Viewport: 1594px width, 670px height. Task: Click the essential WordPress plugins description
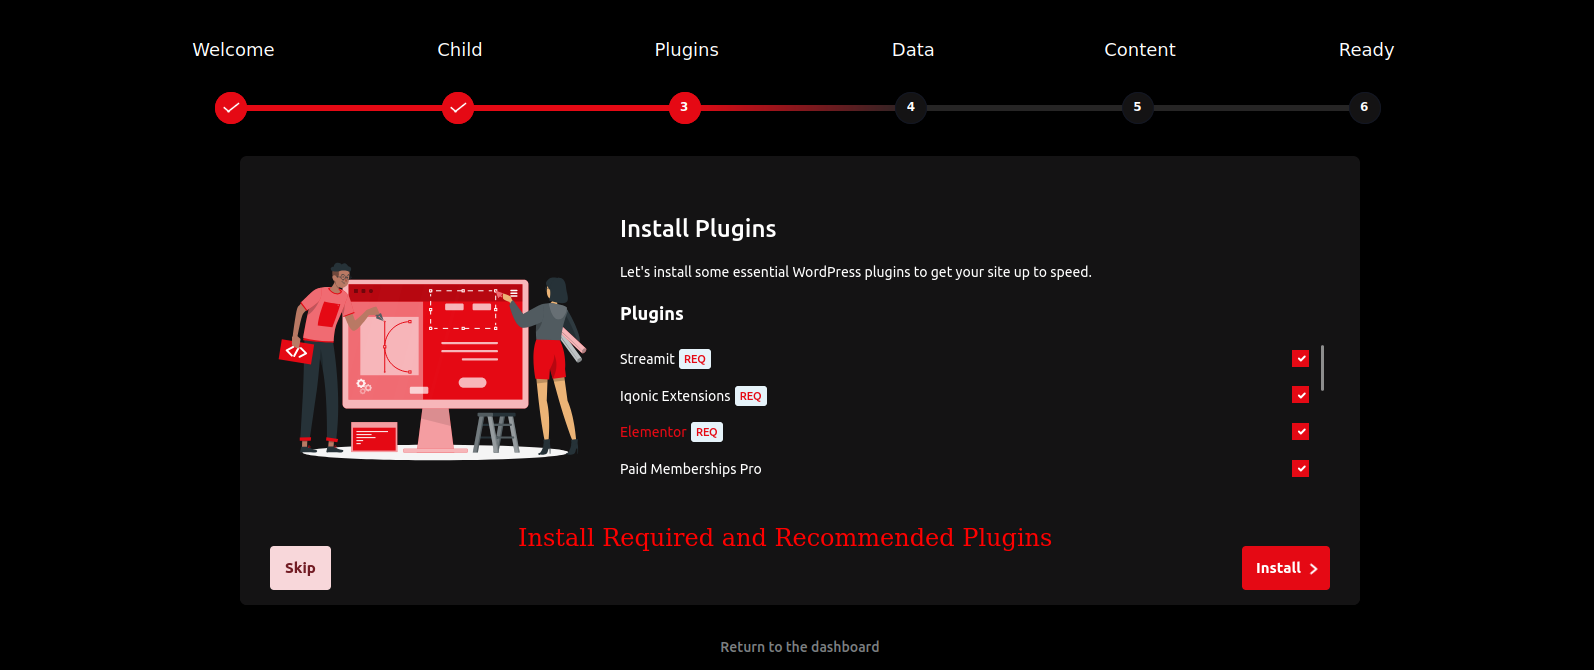coord(856,272)
